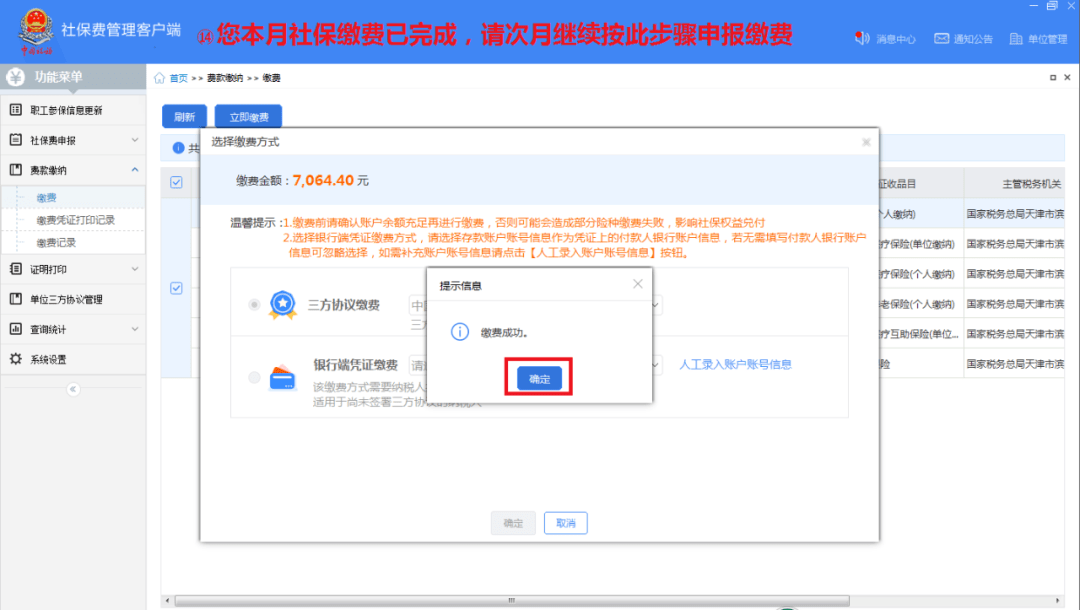Viewport: 1080px width, 610px height.
Task: Click the 银行端凭证缴费 bank card icon
Action: 281,377
